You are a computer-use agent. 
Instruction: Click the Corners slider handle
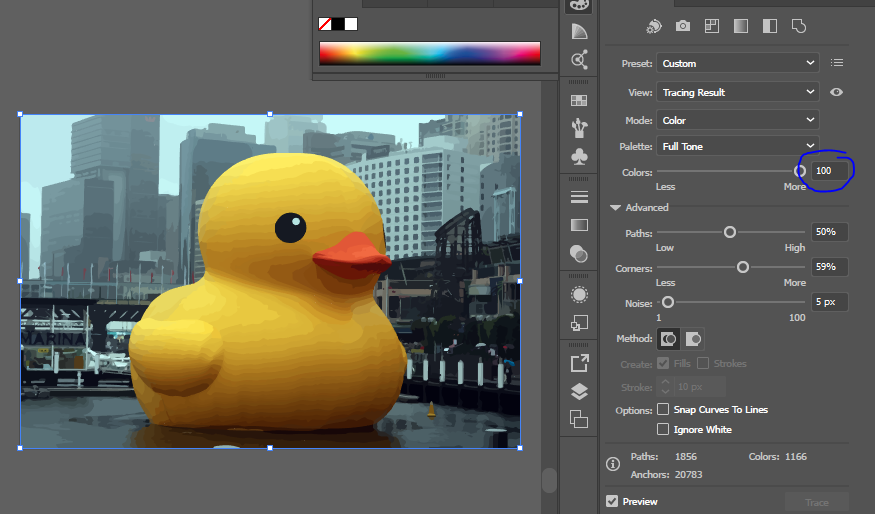coord(743,267)
